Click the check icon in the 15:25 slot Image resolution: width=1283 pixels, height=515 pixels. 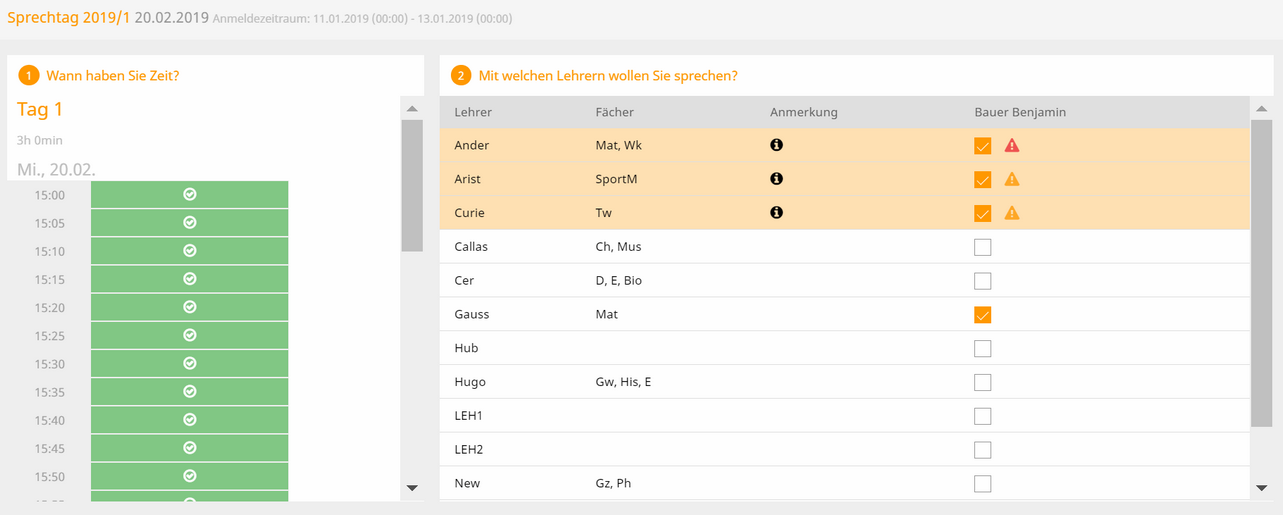click(x=190, y=335)
